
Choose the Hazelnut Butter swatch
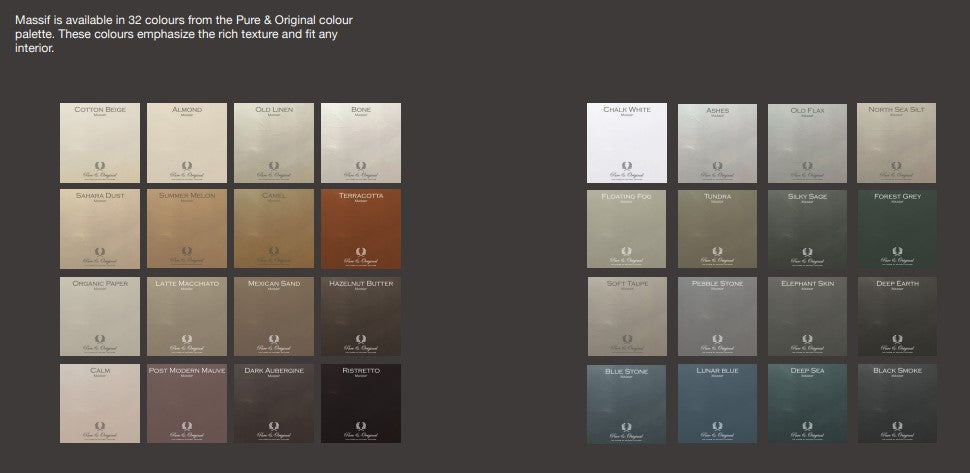(x=361, y=316)
